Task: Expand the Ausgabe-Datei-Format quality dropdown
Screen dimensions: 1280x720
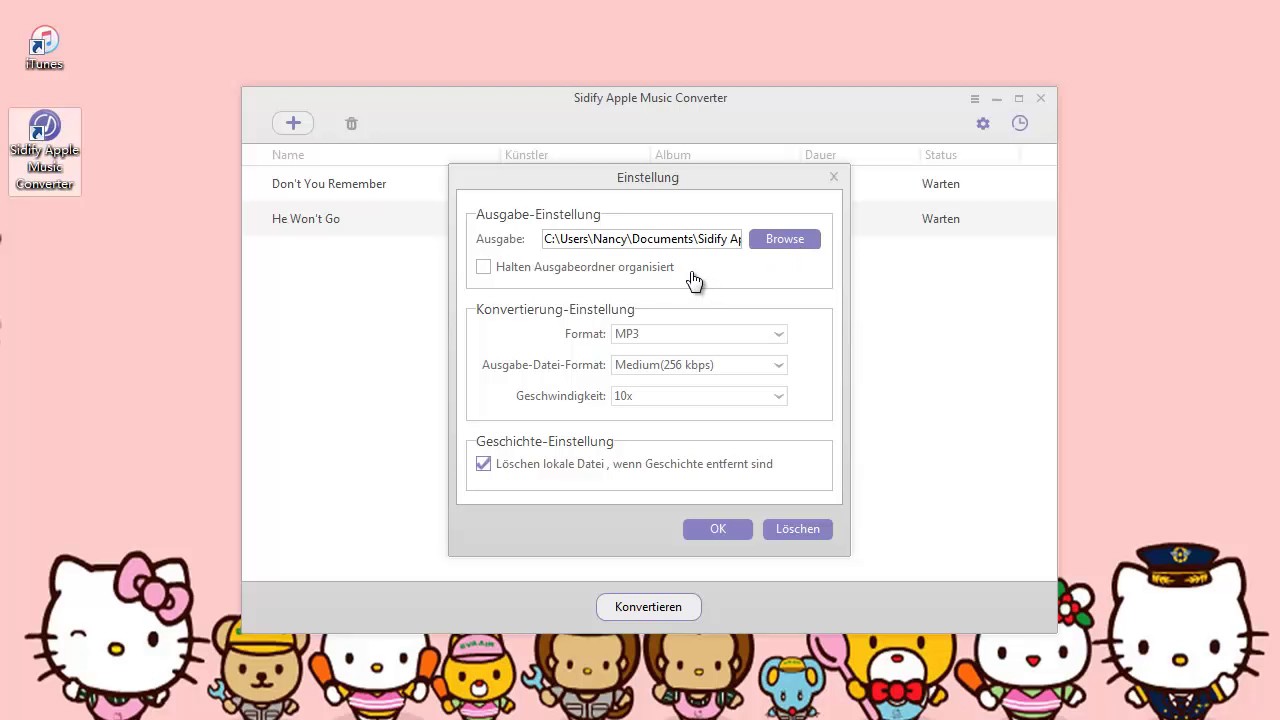Action: (699, 365)
